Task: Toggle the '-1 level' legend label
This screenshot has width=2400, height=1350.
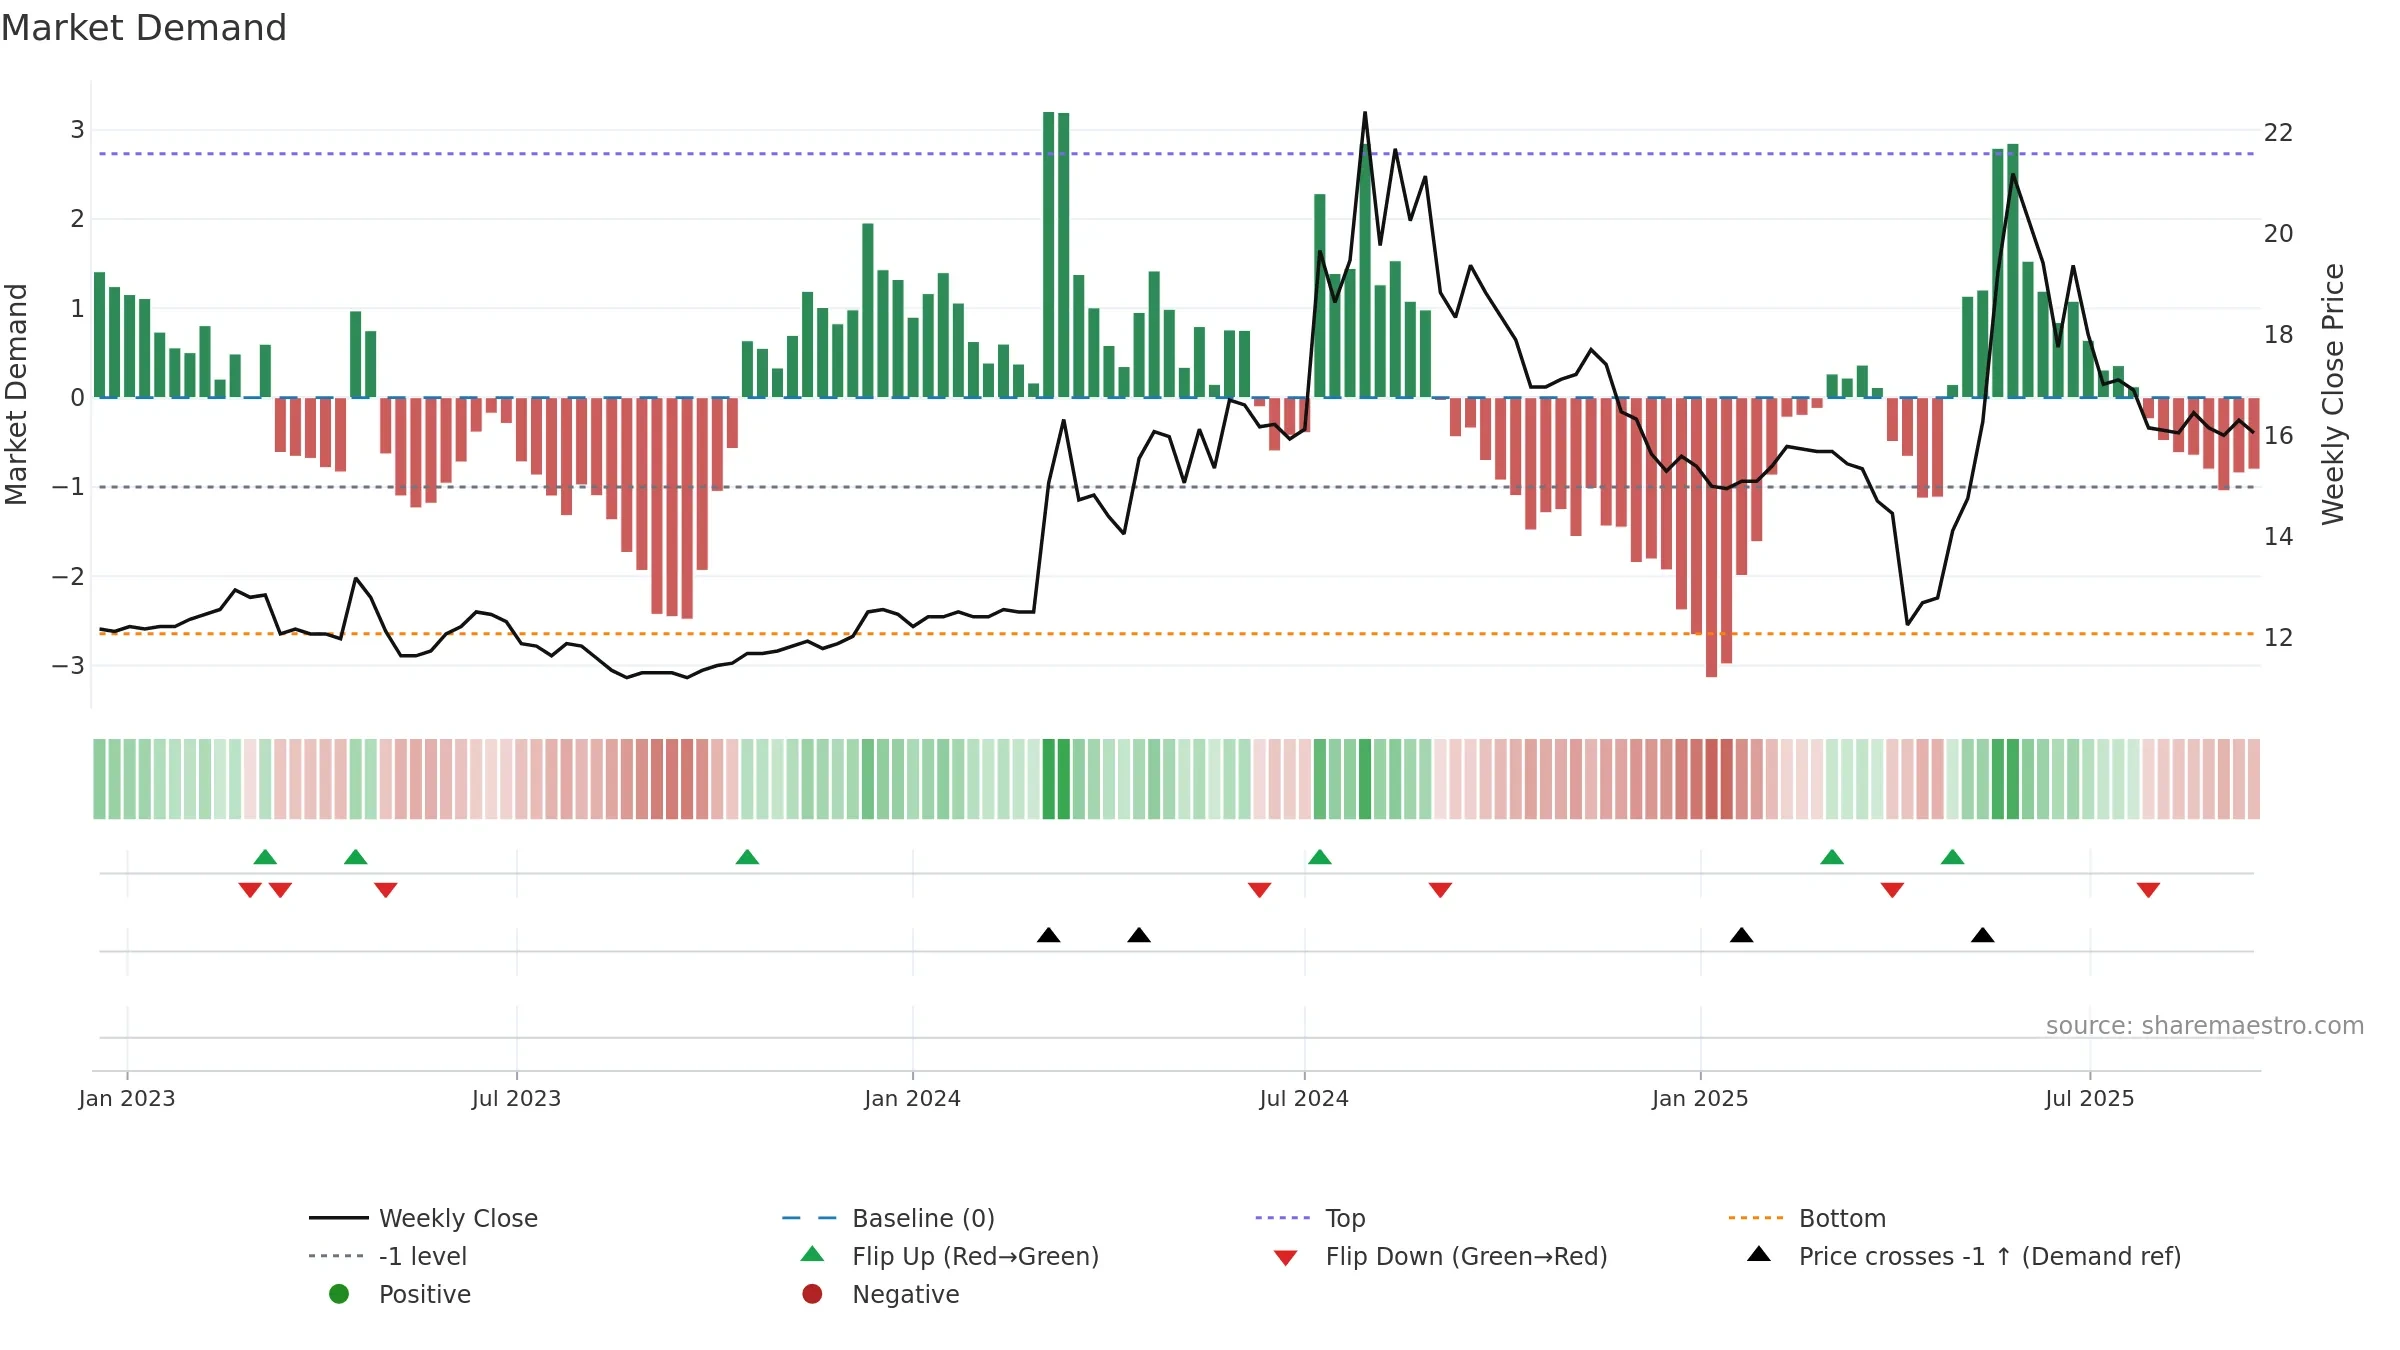Action: click(x=423, y=1256)
